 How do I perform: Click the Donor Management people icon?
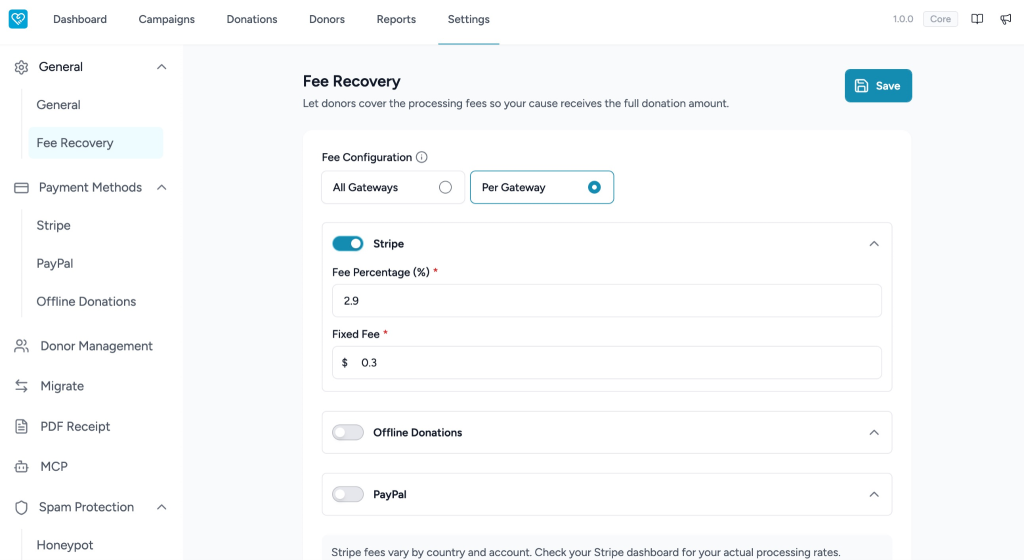point(22,346)
